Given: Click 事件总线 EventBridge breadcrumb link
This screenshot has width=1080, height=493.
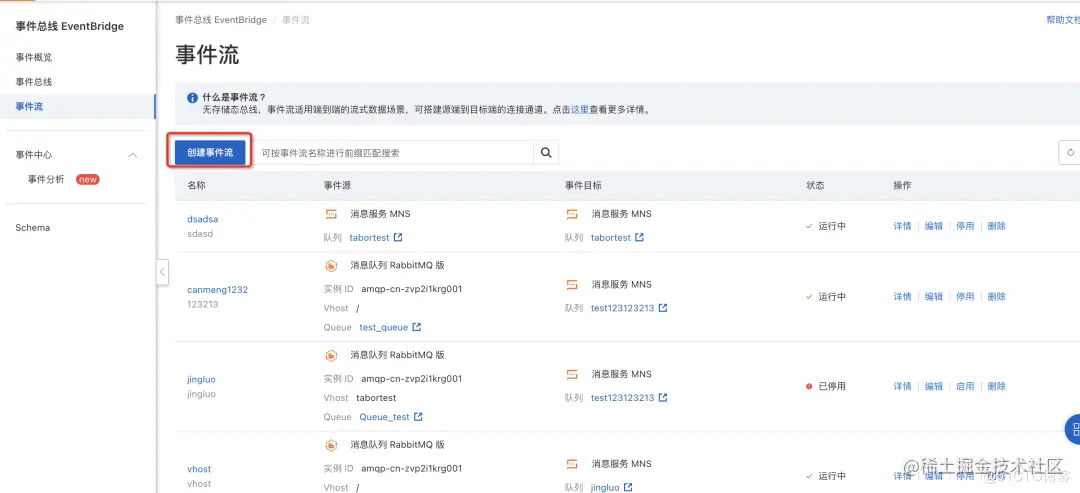Looking at the screenshot, I should (x=221, y=20).
